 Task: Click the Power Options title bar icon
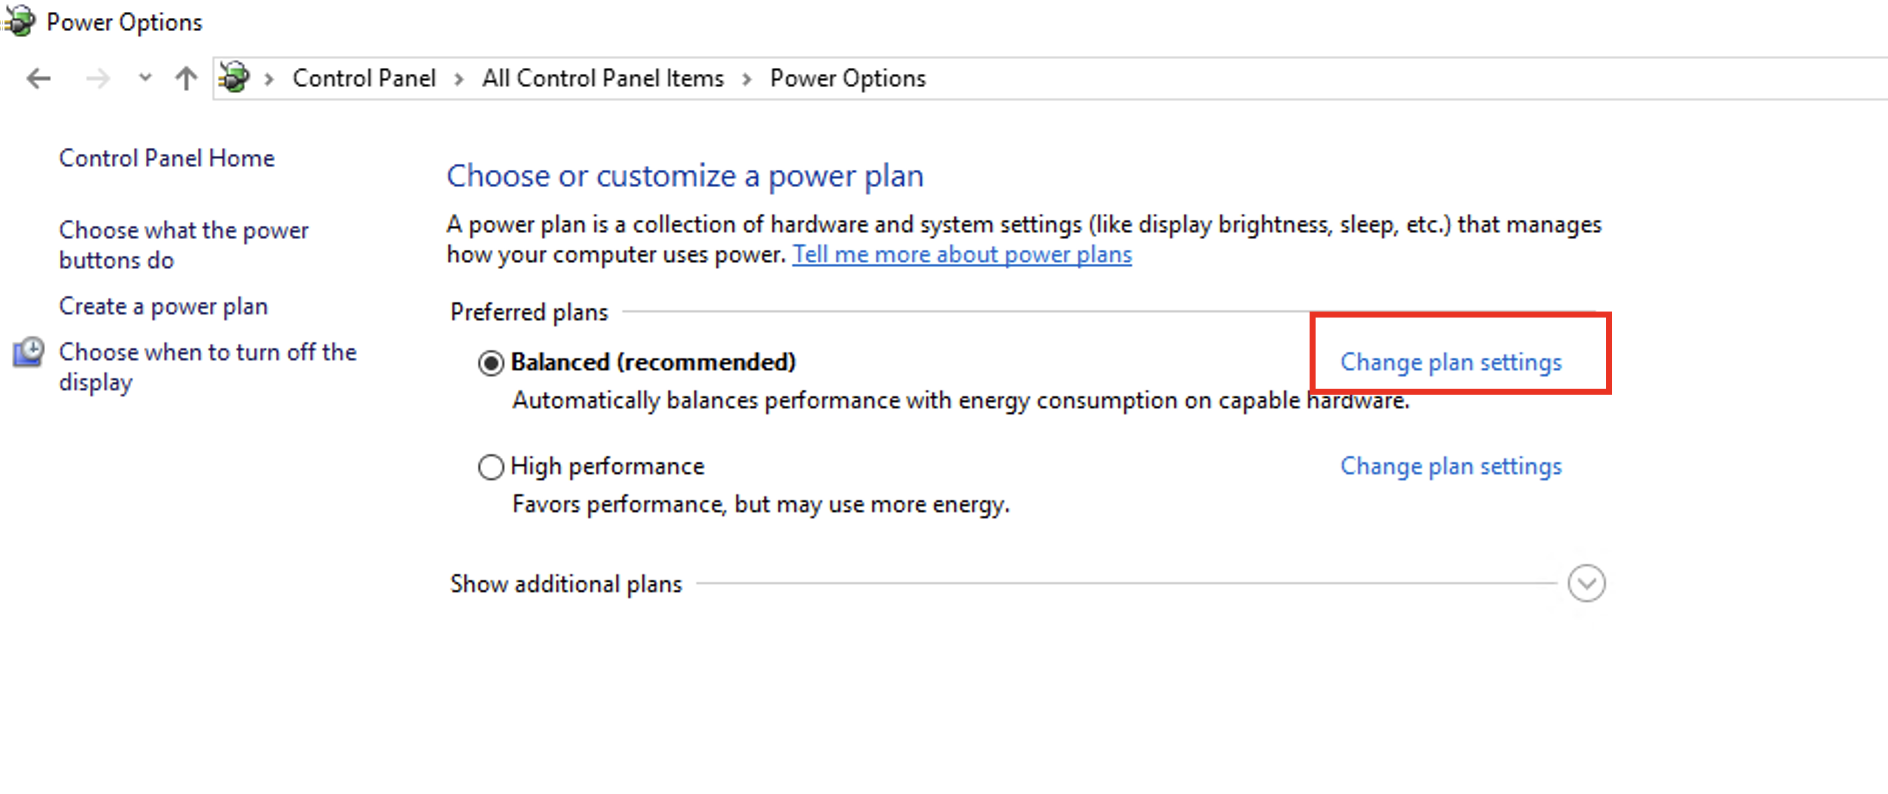click(x=19, y=21)
